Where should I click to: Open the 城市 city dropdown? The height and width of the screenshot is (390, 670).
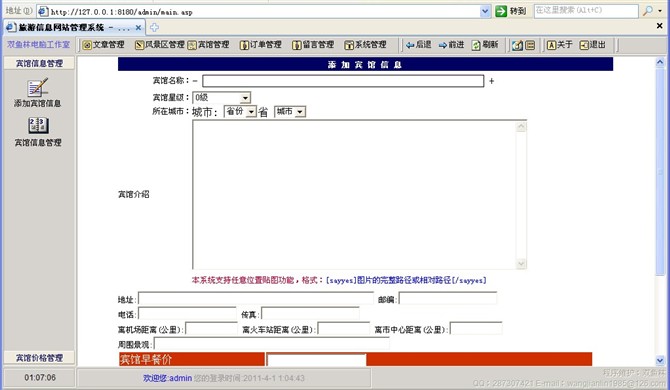coord(290,111)
